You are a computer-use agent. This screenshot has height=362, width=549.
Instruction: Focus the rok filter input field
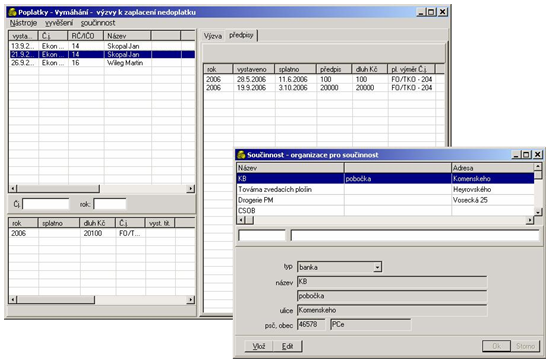[110, 204]
